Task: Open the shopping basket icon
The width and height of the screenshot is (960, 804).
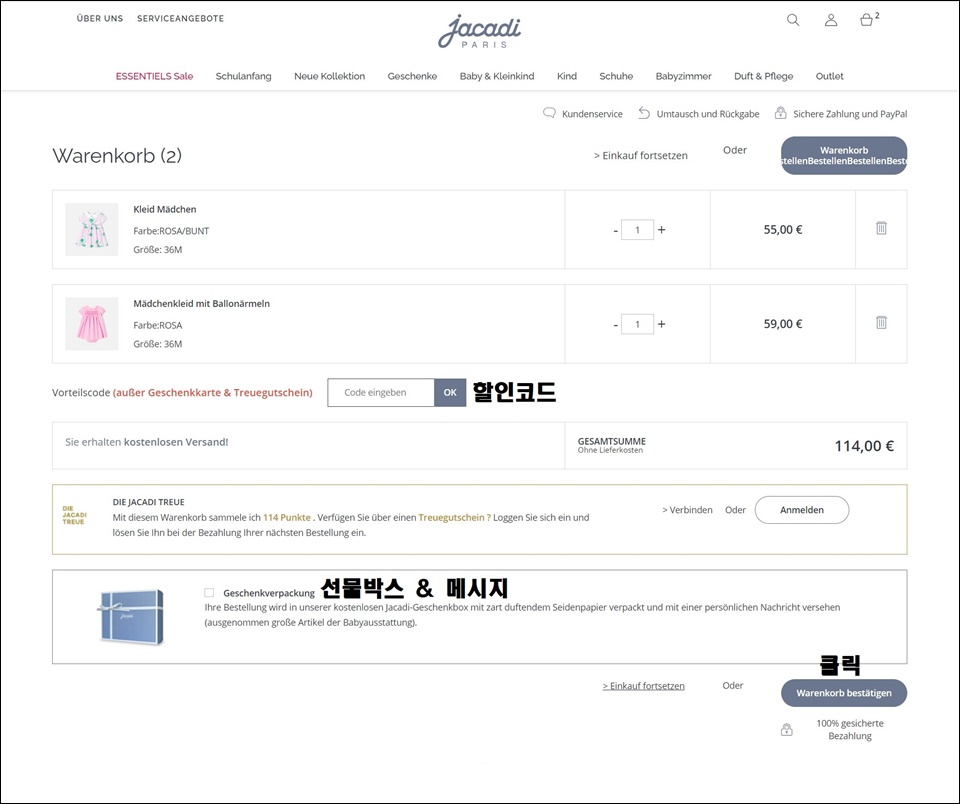Action: (x=866, y=20)
